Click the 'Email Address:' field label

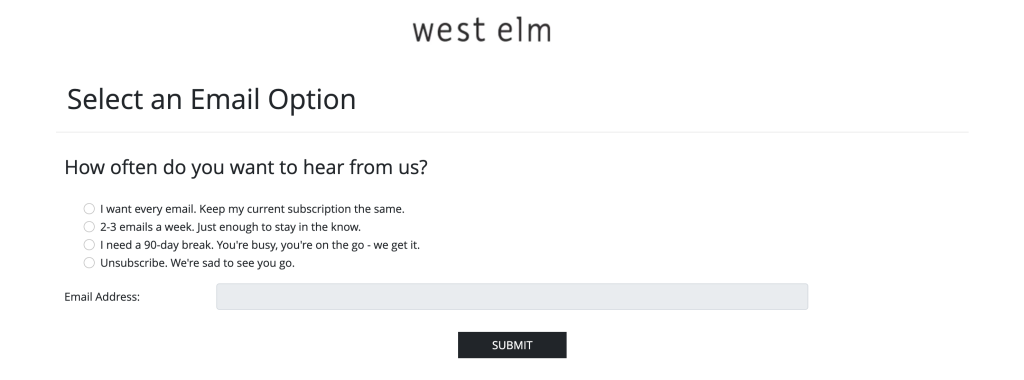coord(102,297)
